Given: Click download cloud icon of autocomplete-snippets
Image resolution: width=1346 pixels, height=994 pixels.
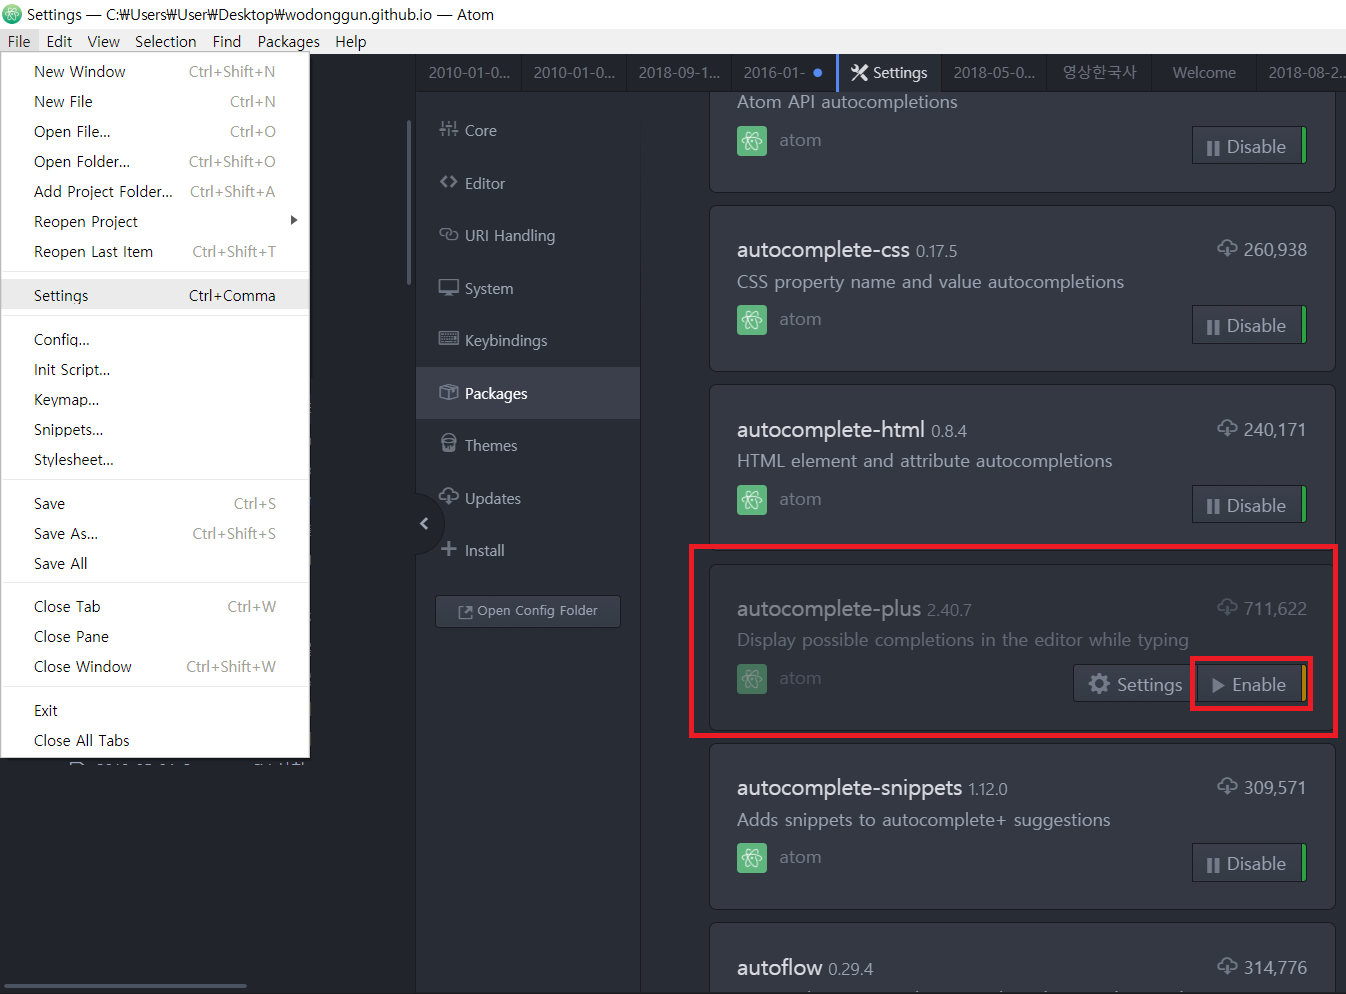Looking at the screenshot, I should click(x=1227, y=786).
